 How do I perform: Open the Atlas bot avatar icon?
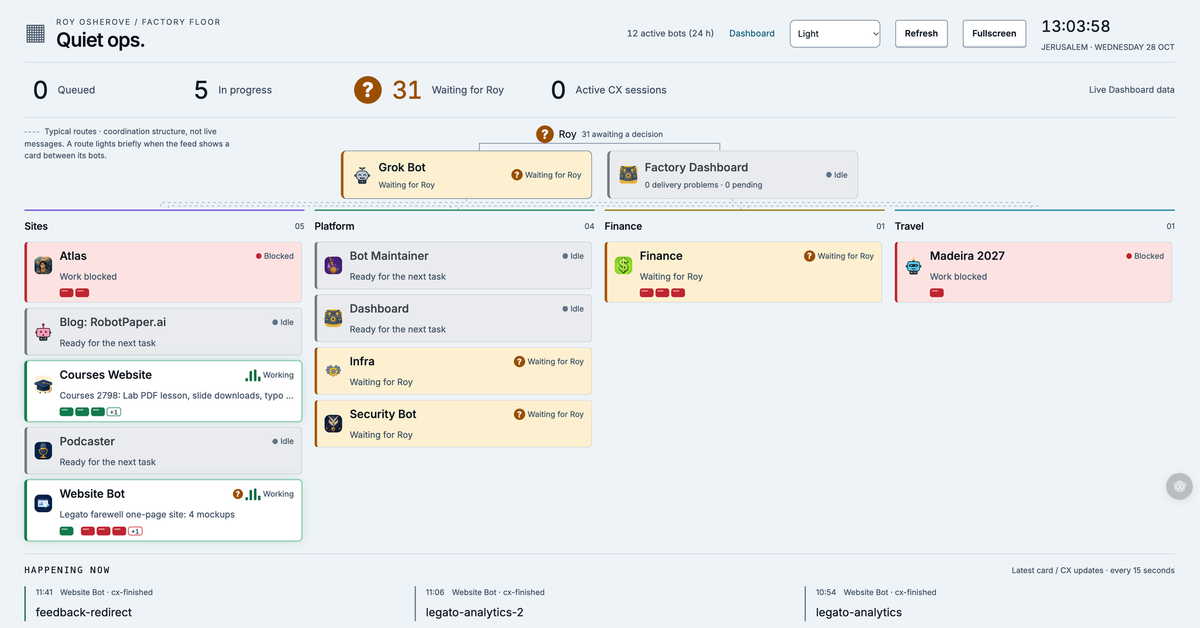43,265
